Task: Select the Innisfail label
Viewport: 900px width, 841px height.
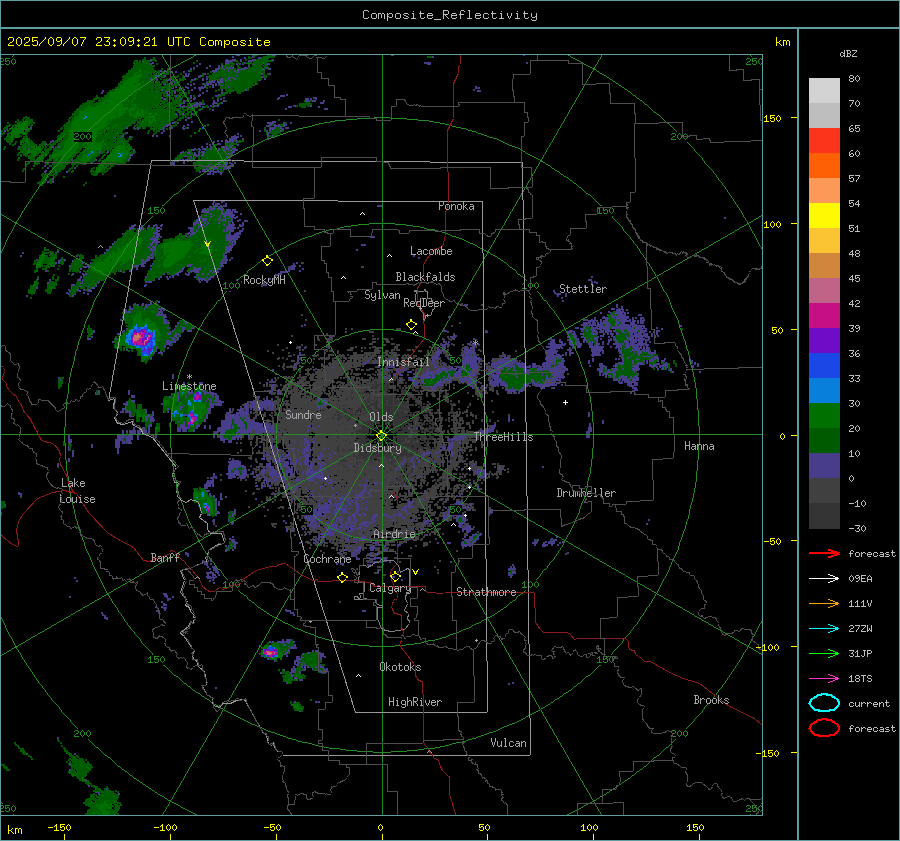Action: tap(403, 362)
